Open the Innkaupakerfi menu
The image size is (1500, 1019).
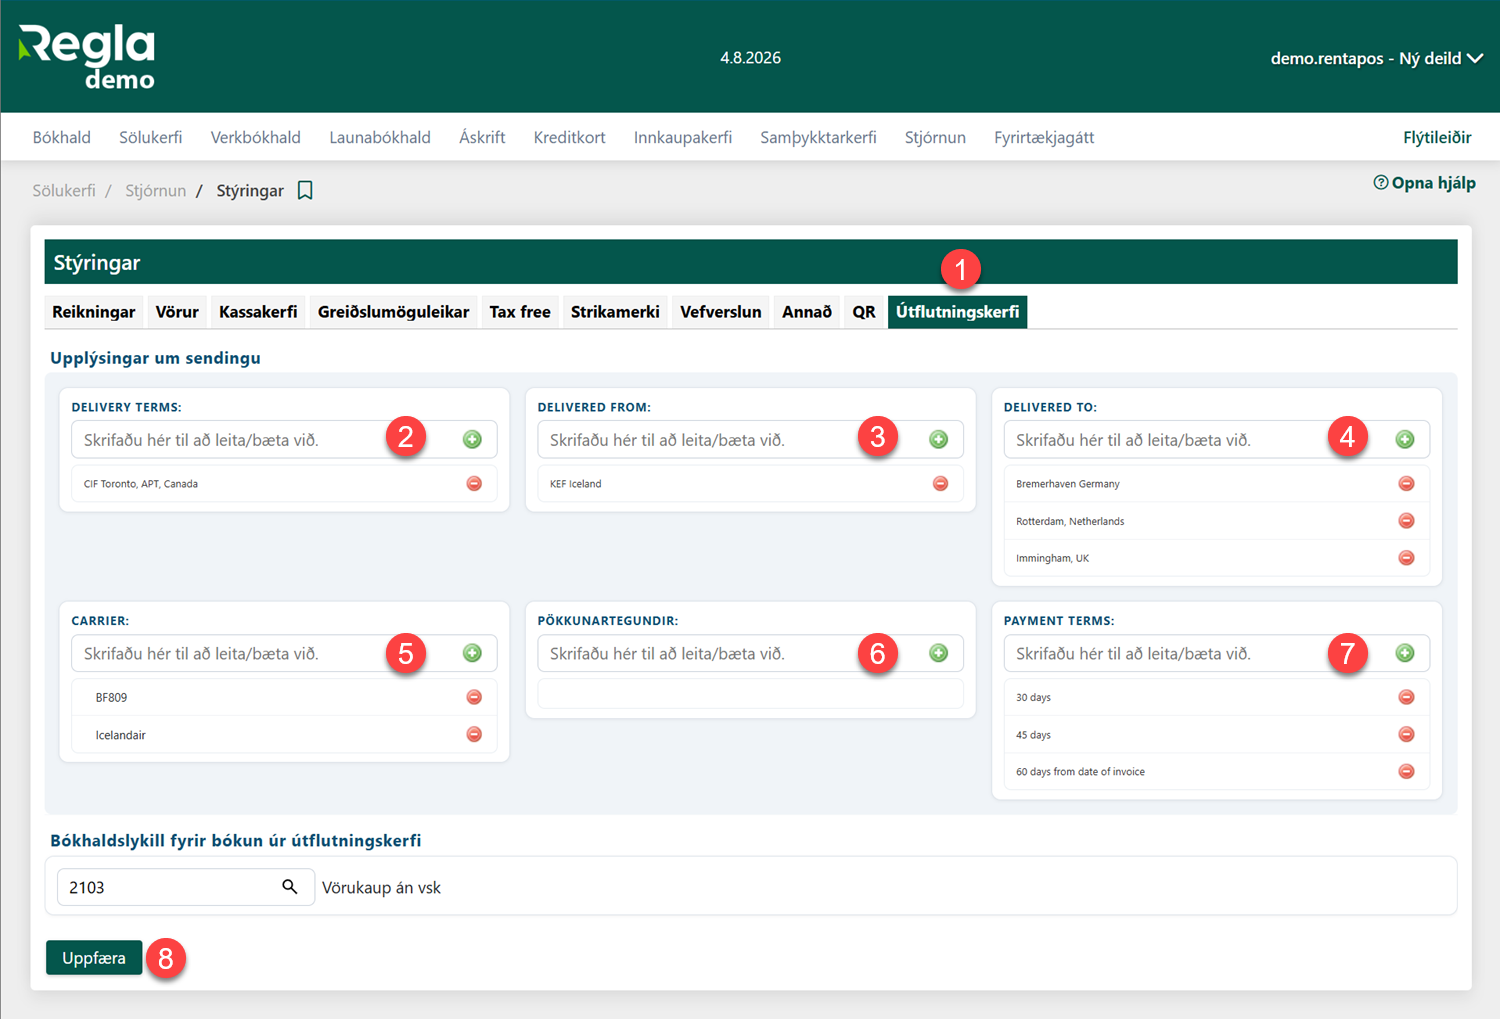683,138
